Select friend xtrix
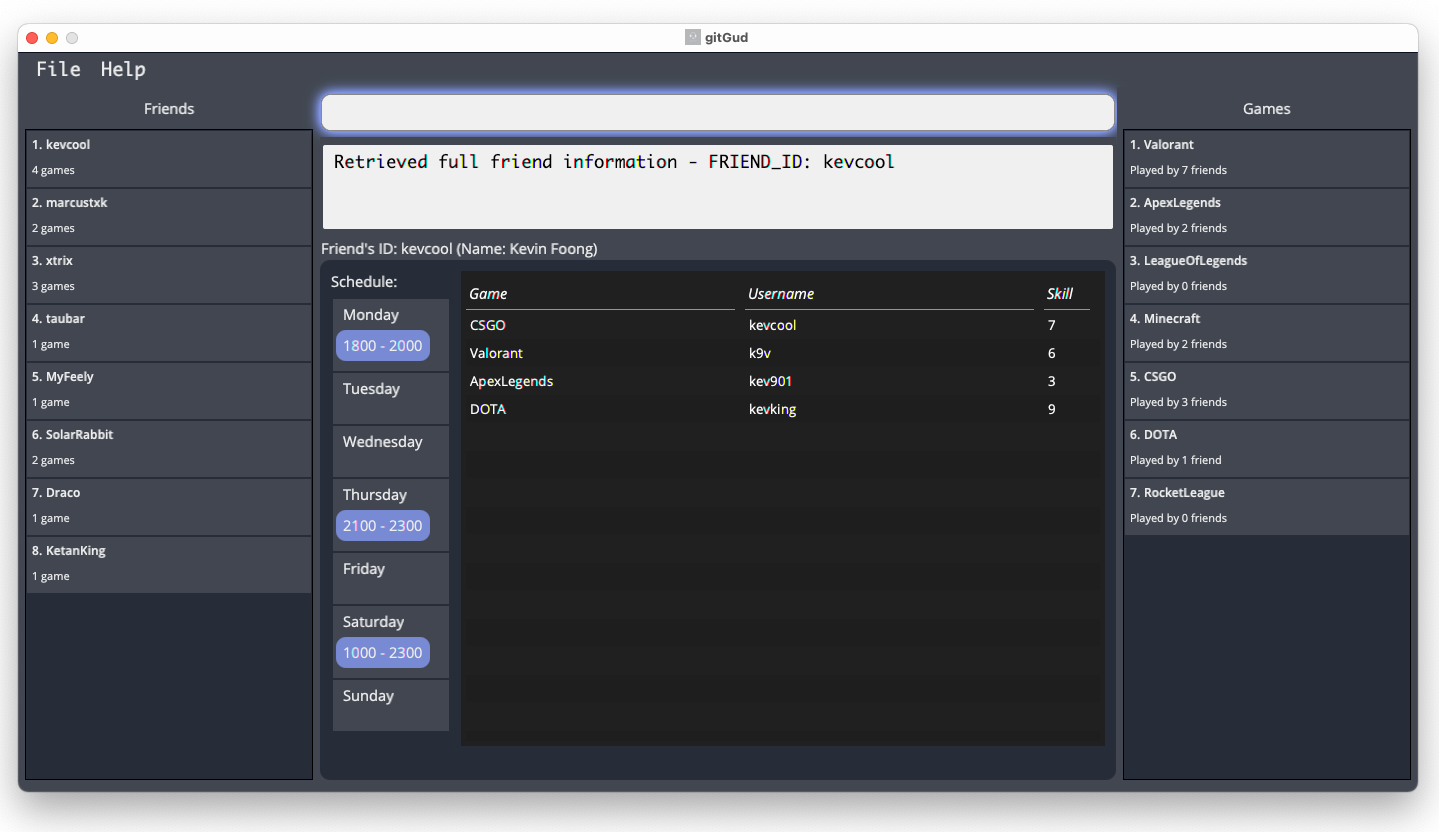This screenshot has height=832, width=1439. 169,274
